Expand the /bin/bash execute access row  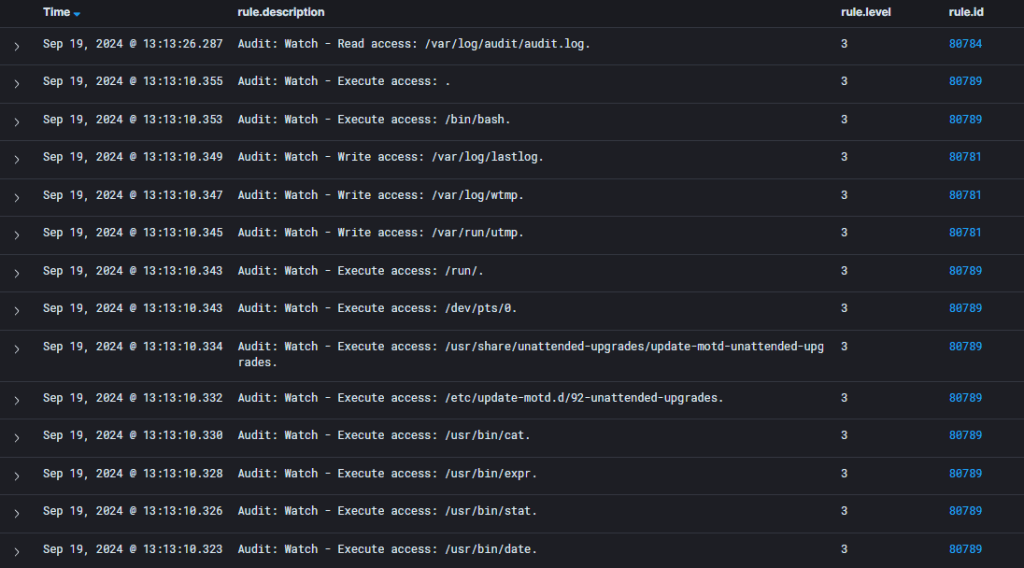point(16,121)
